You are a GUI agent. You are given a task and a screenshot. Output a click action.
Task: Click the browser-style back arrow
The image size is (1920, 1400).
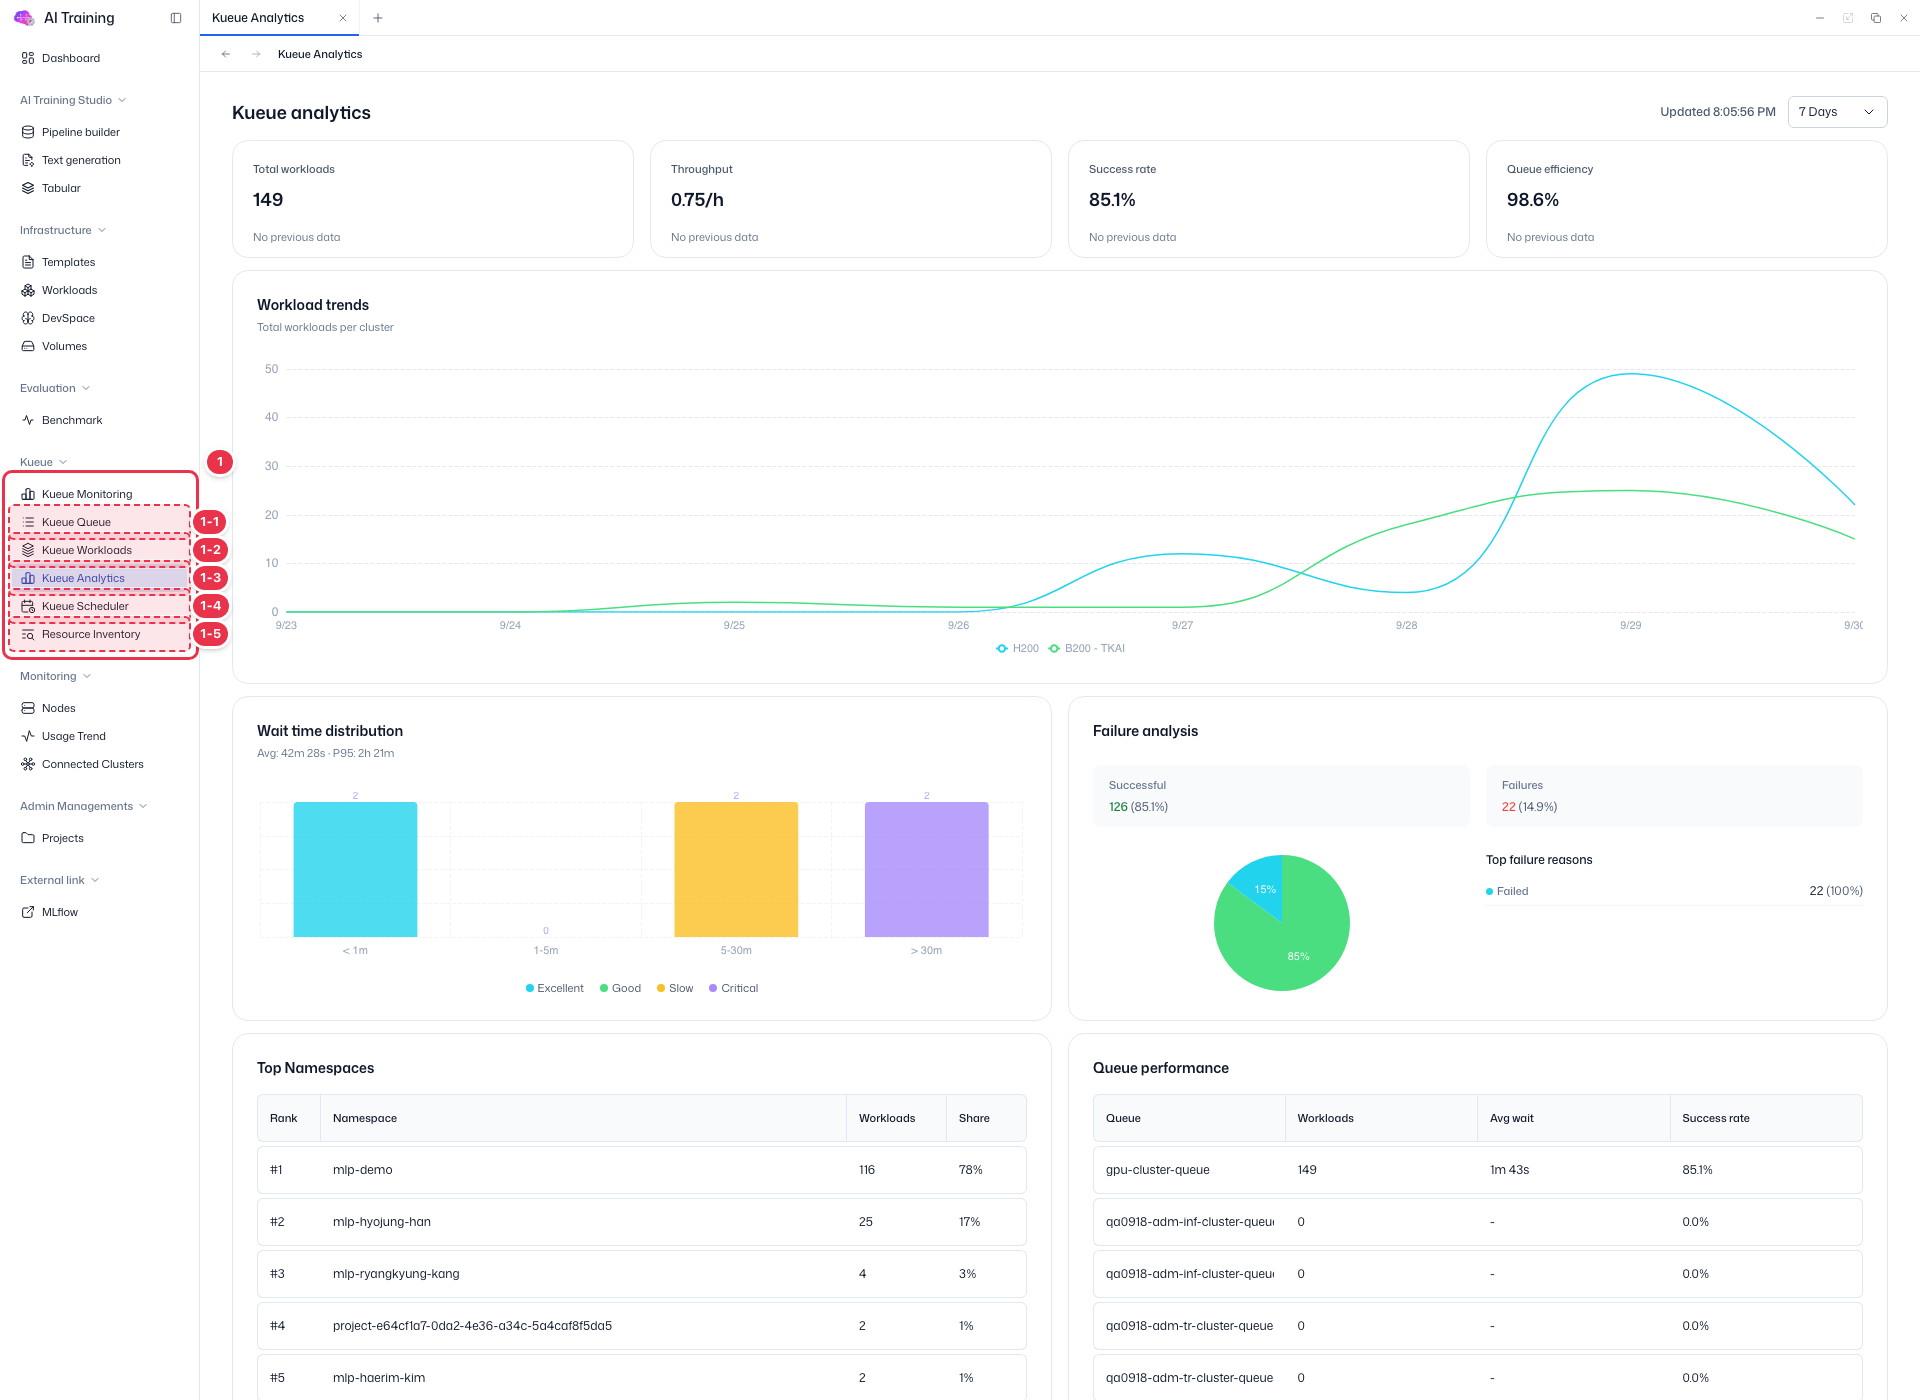point(226,54)
